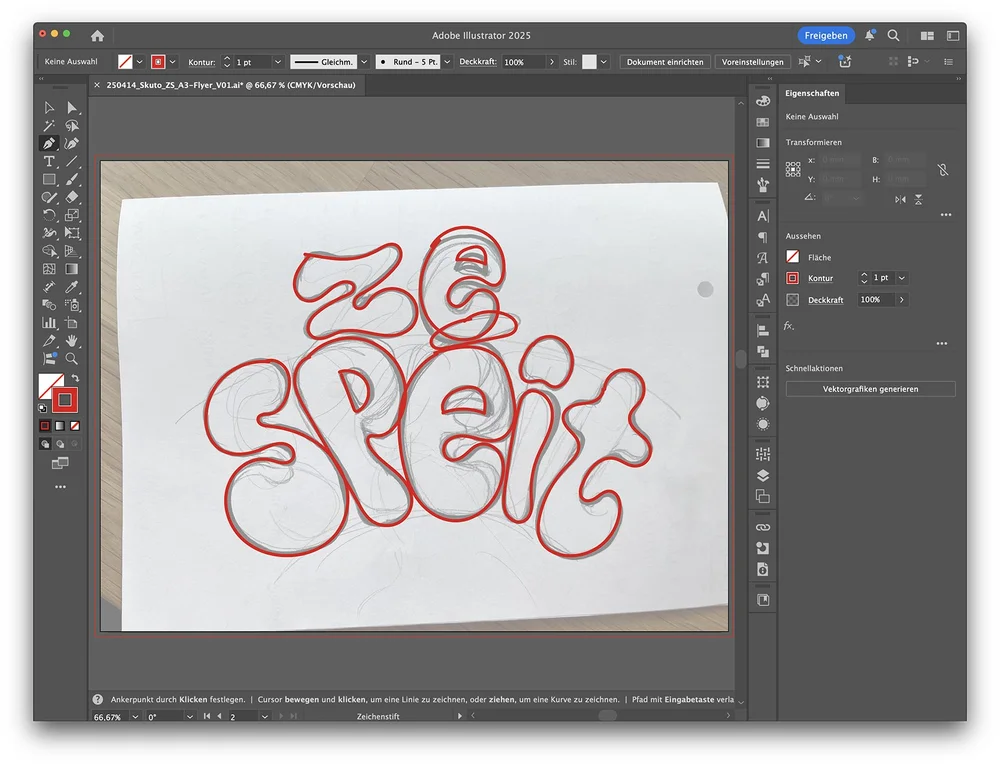The height and width of the screenshot is (765, 1000).
Task: Click the Freigeben button
Action: coord(826,36)
